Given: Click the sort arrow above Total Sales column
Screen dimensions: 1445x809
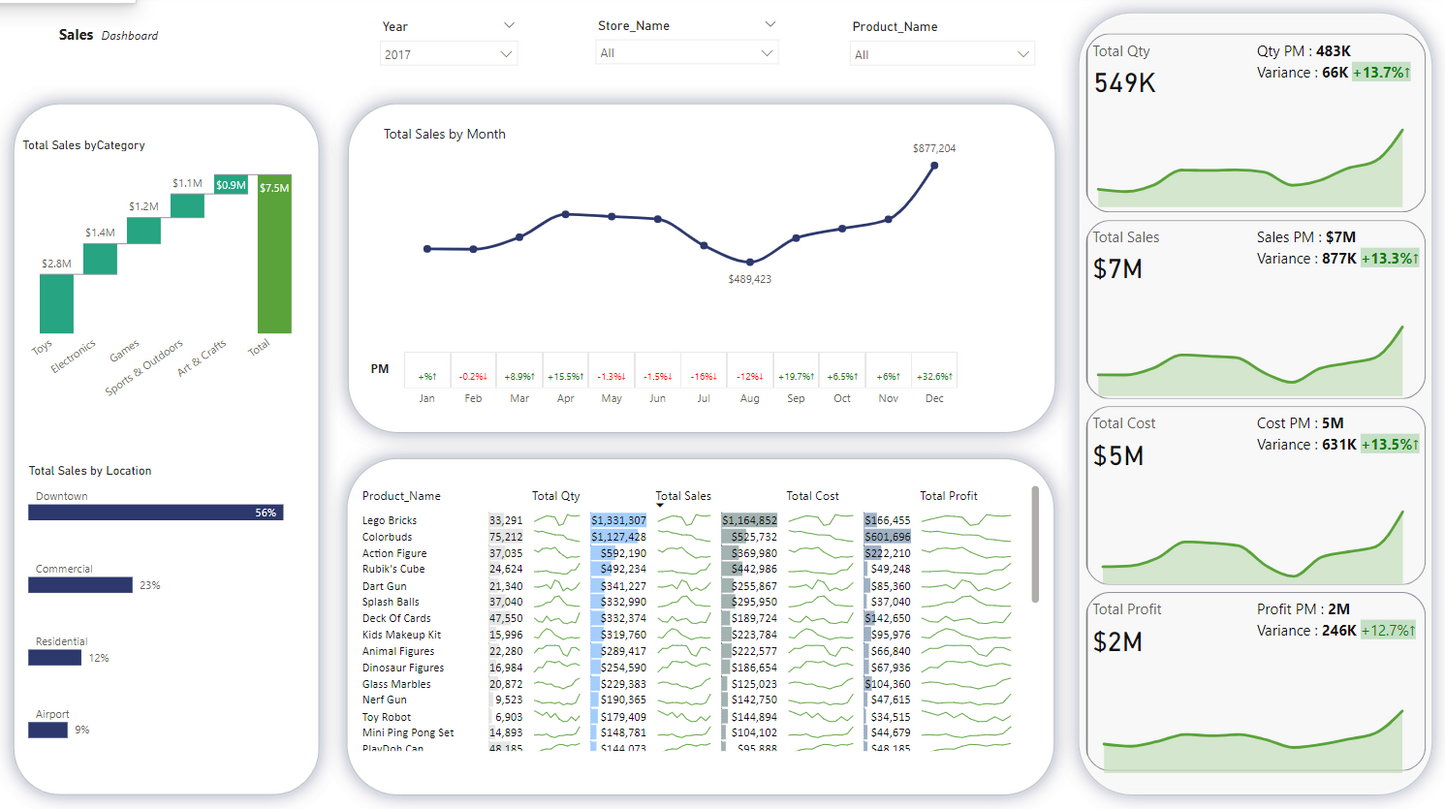Looking at the screenshot, I should point(660,506).
